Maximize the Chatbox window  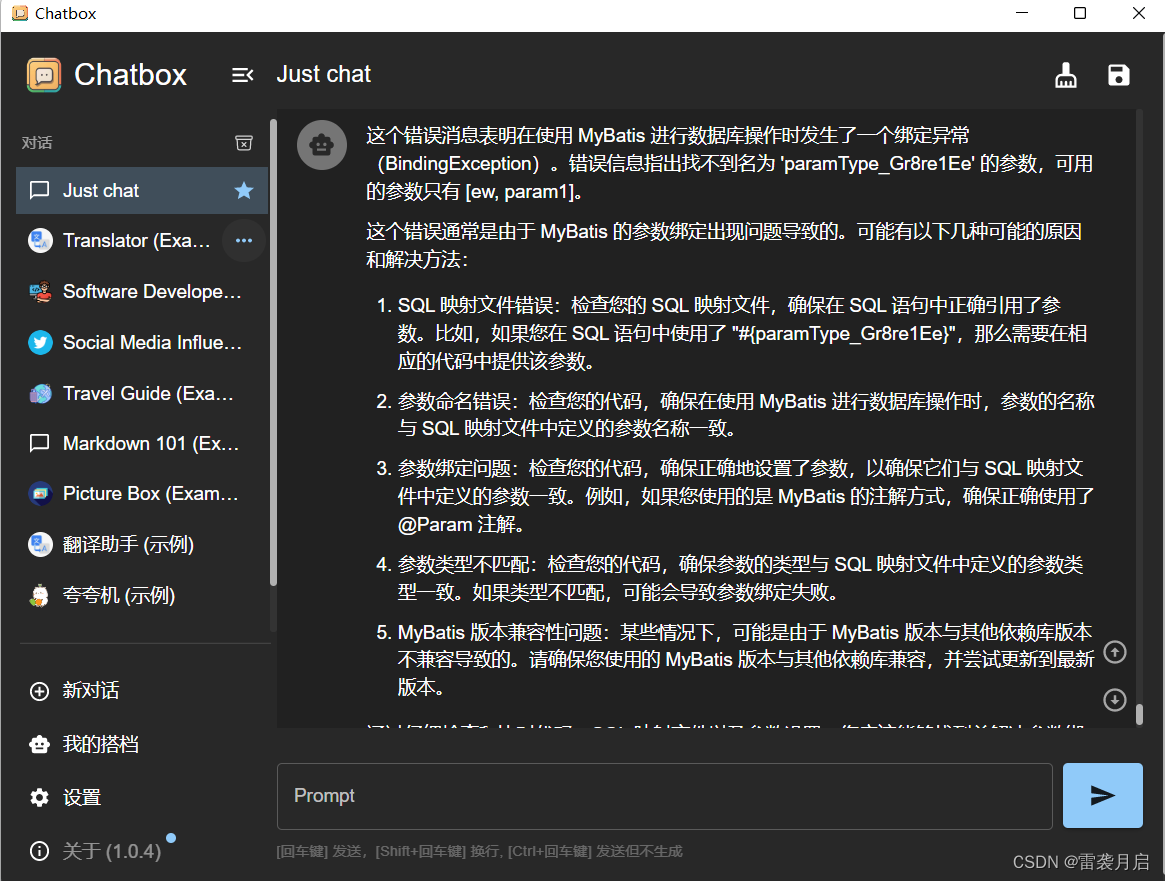coord(1080,13)
